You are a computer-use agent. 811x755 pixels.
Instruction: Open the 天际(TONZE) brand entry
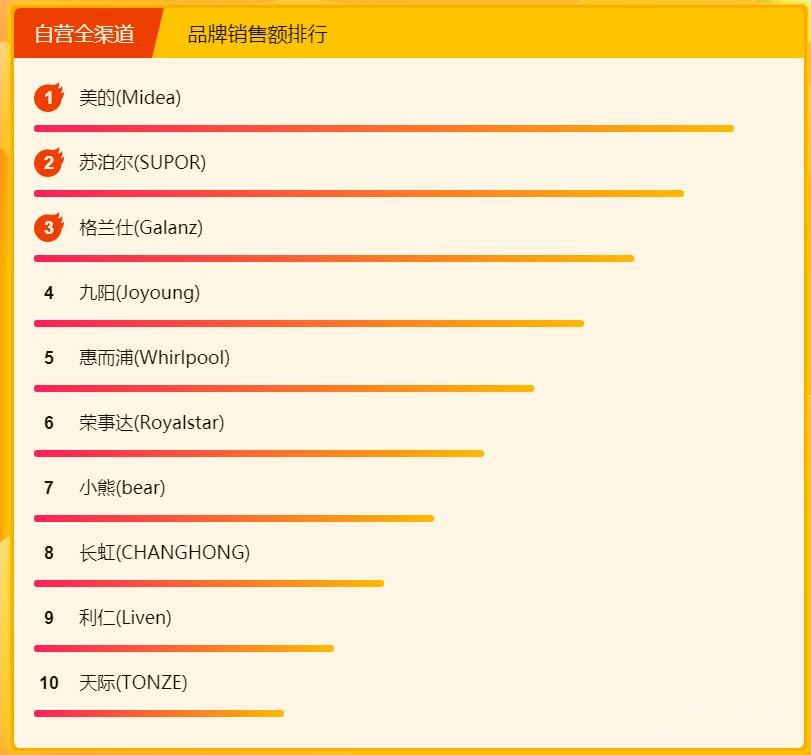click(133, 683)
